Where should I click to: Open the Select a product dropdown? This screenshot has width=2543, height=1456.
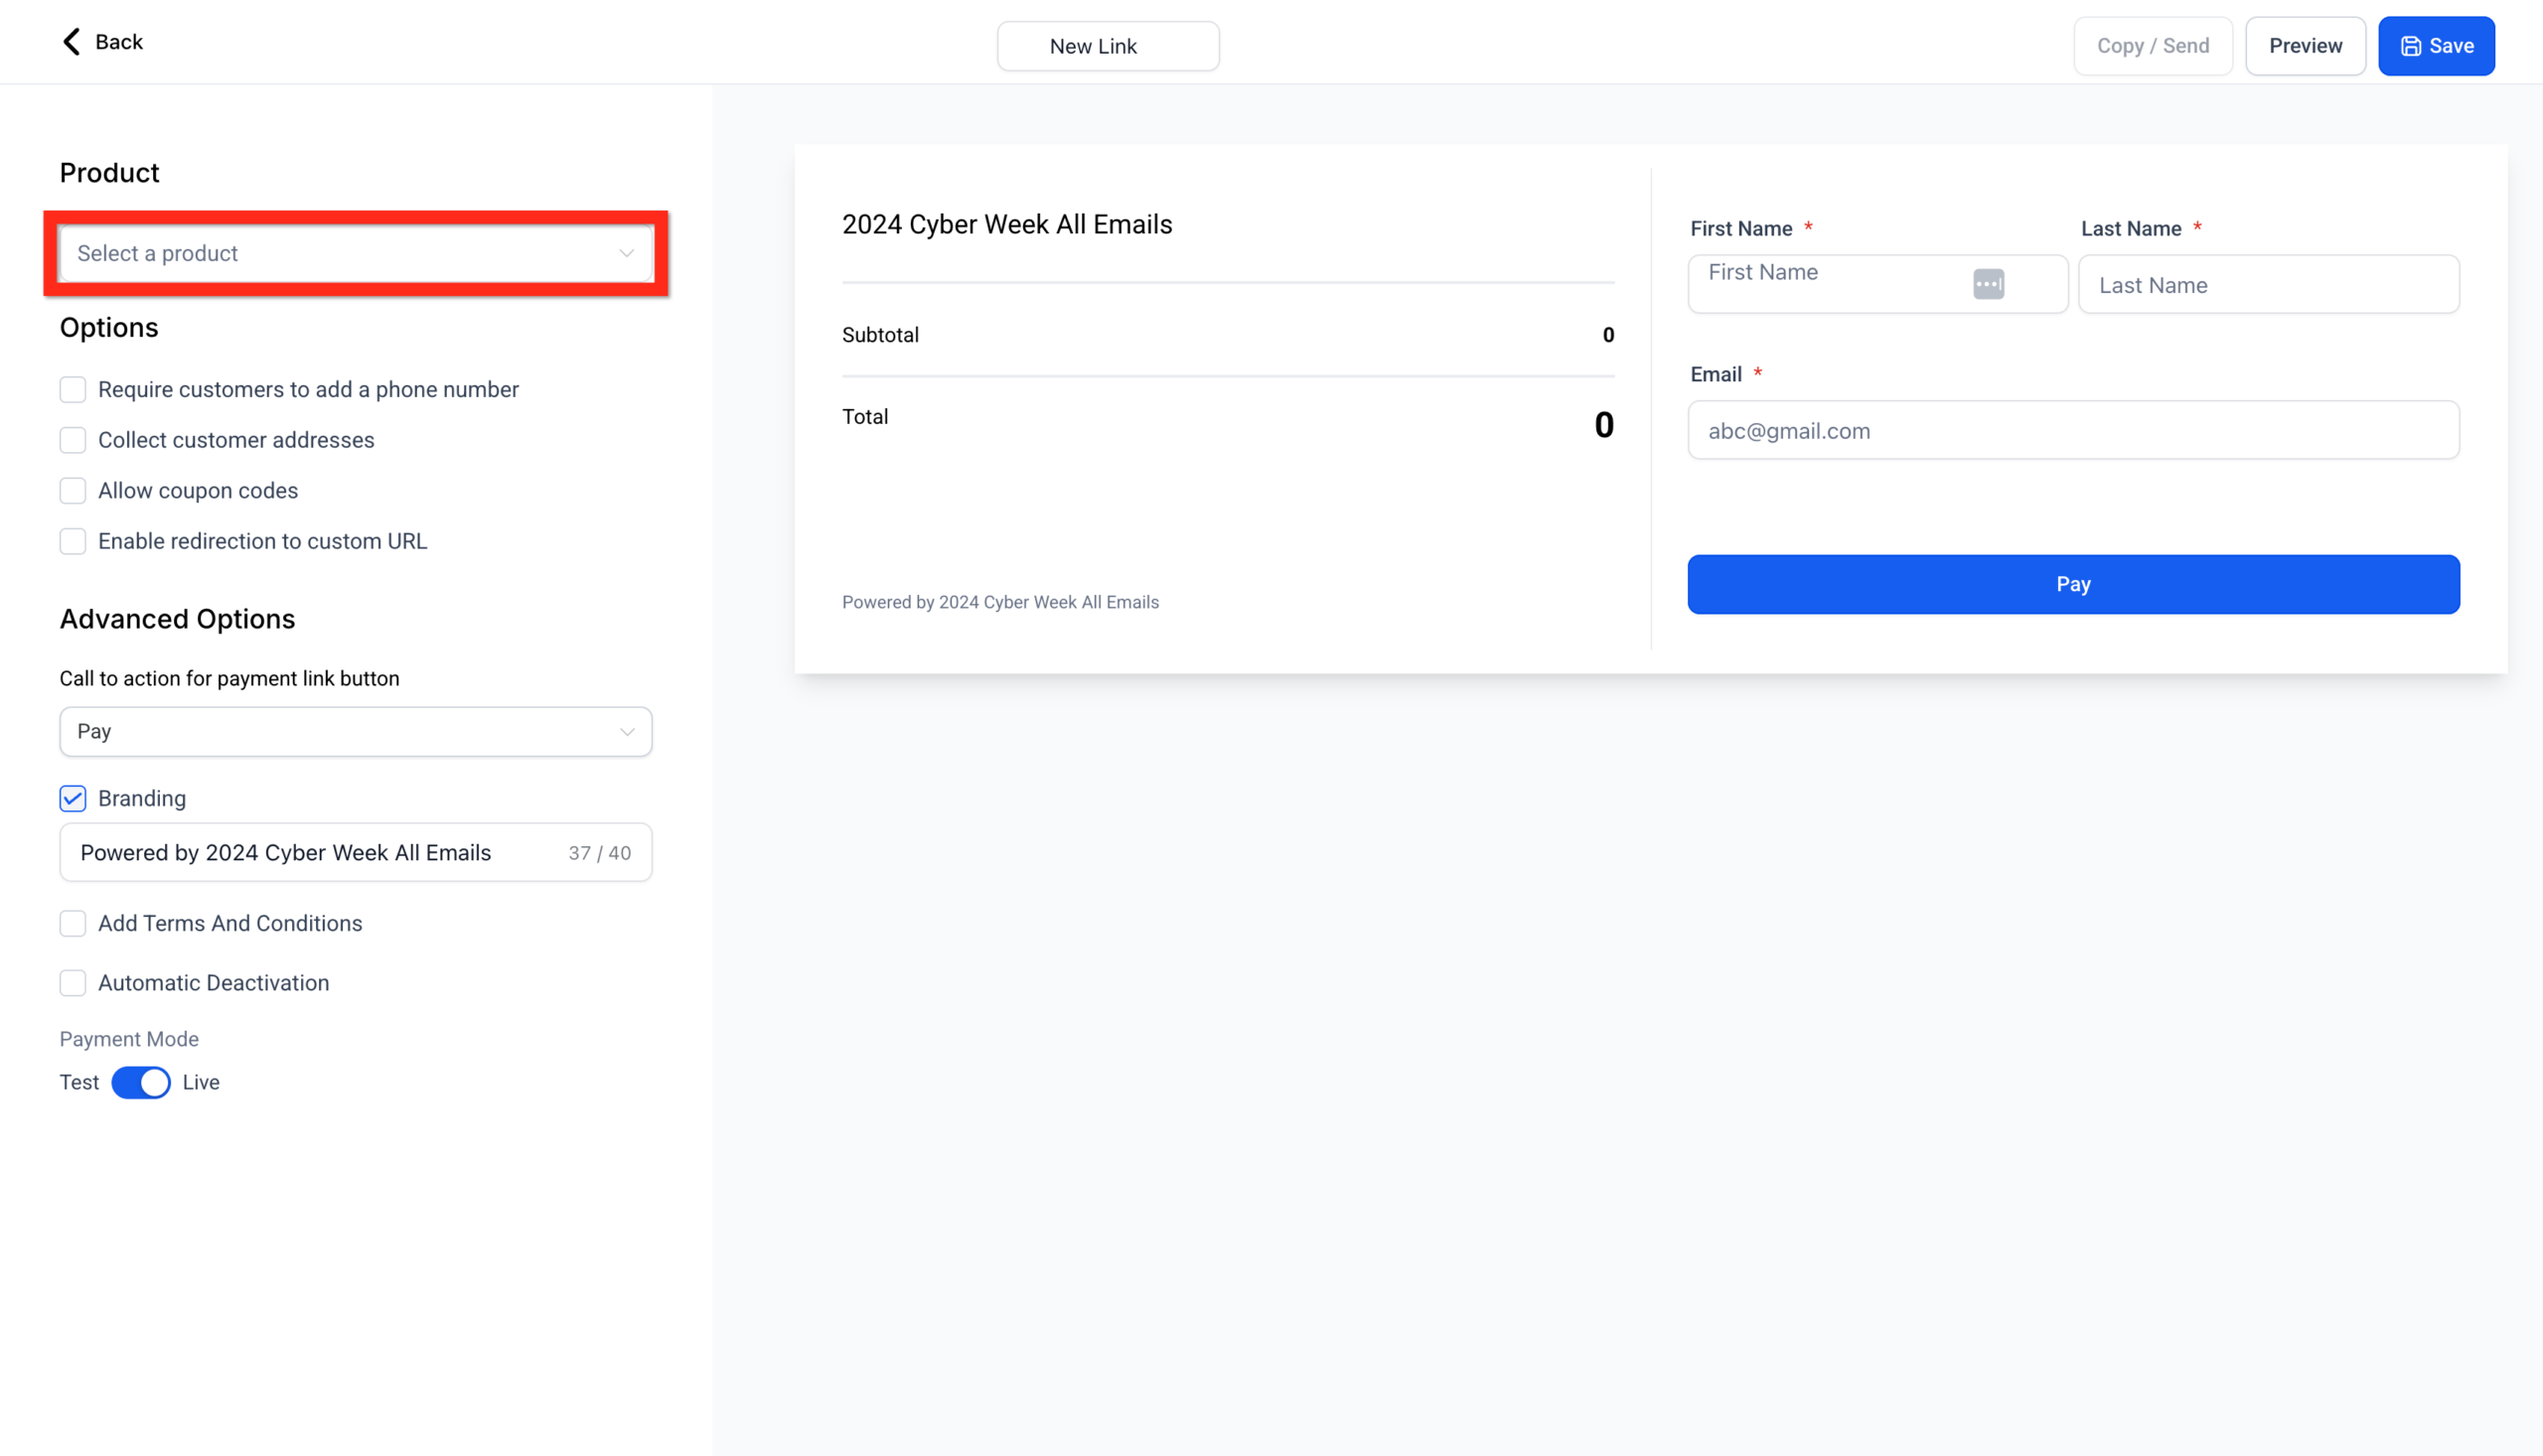click(355, 253)
